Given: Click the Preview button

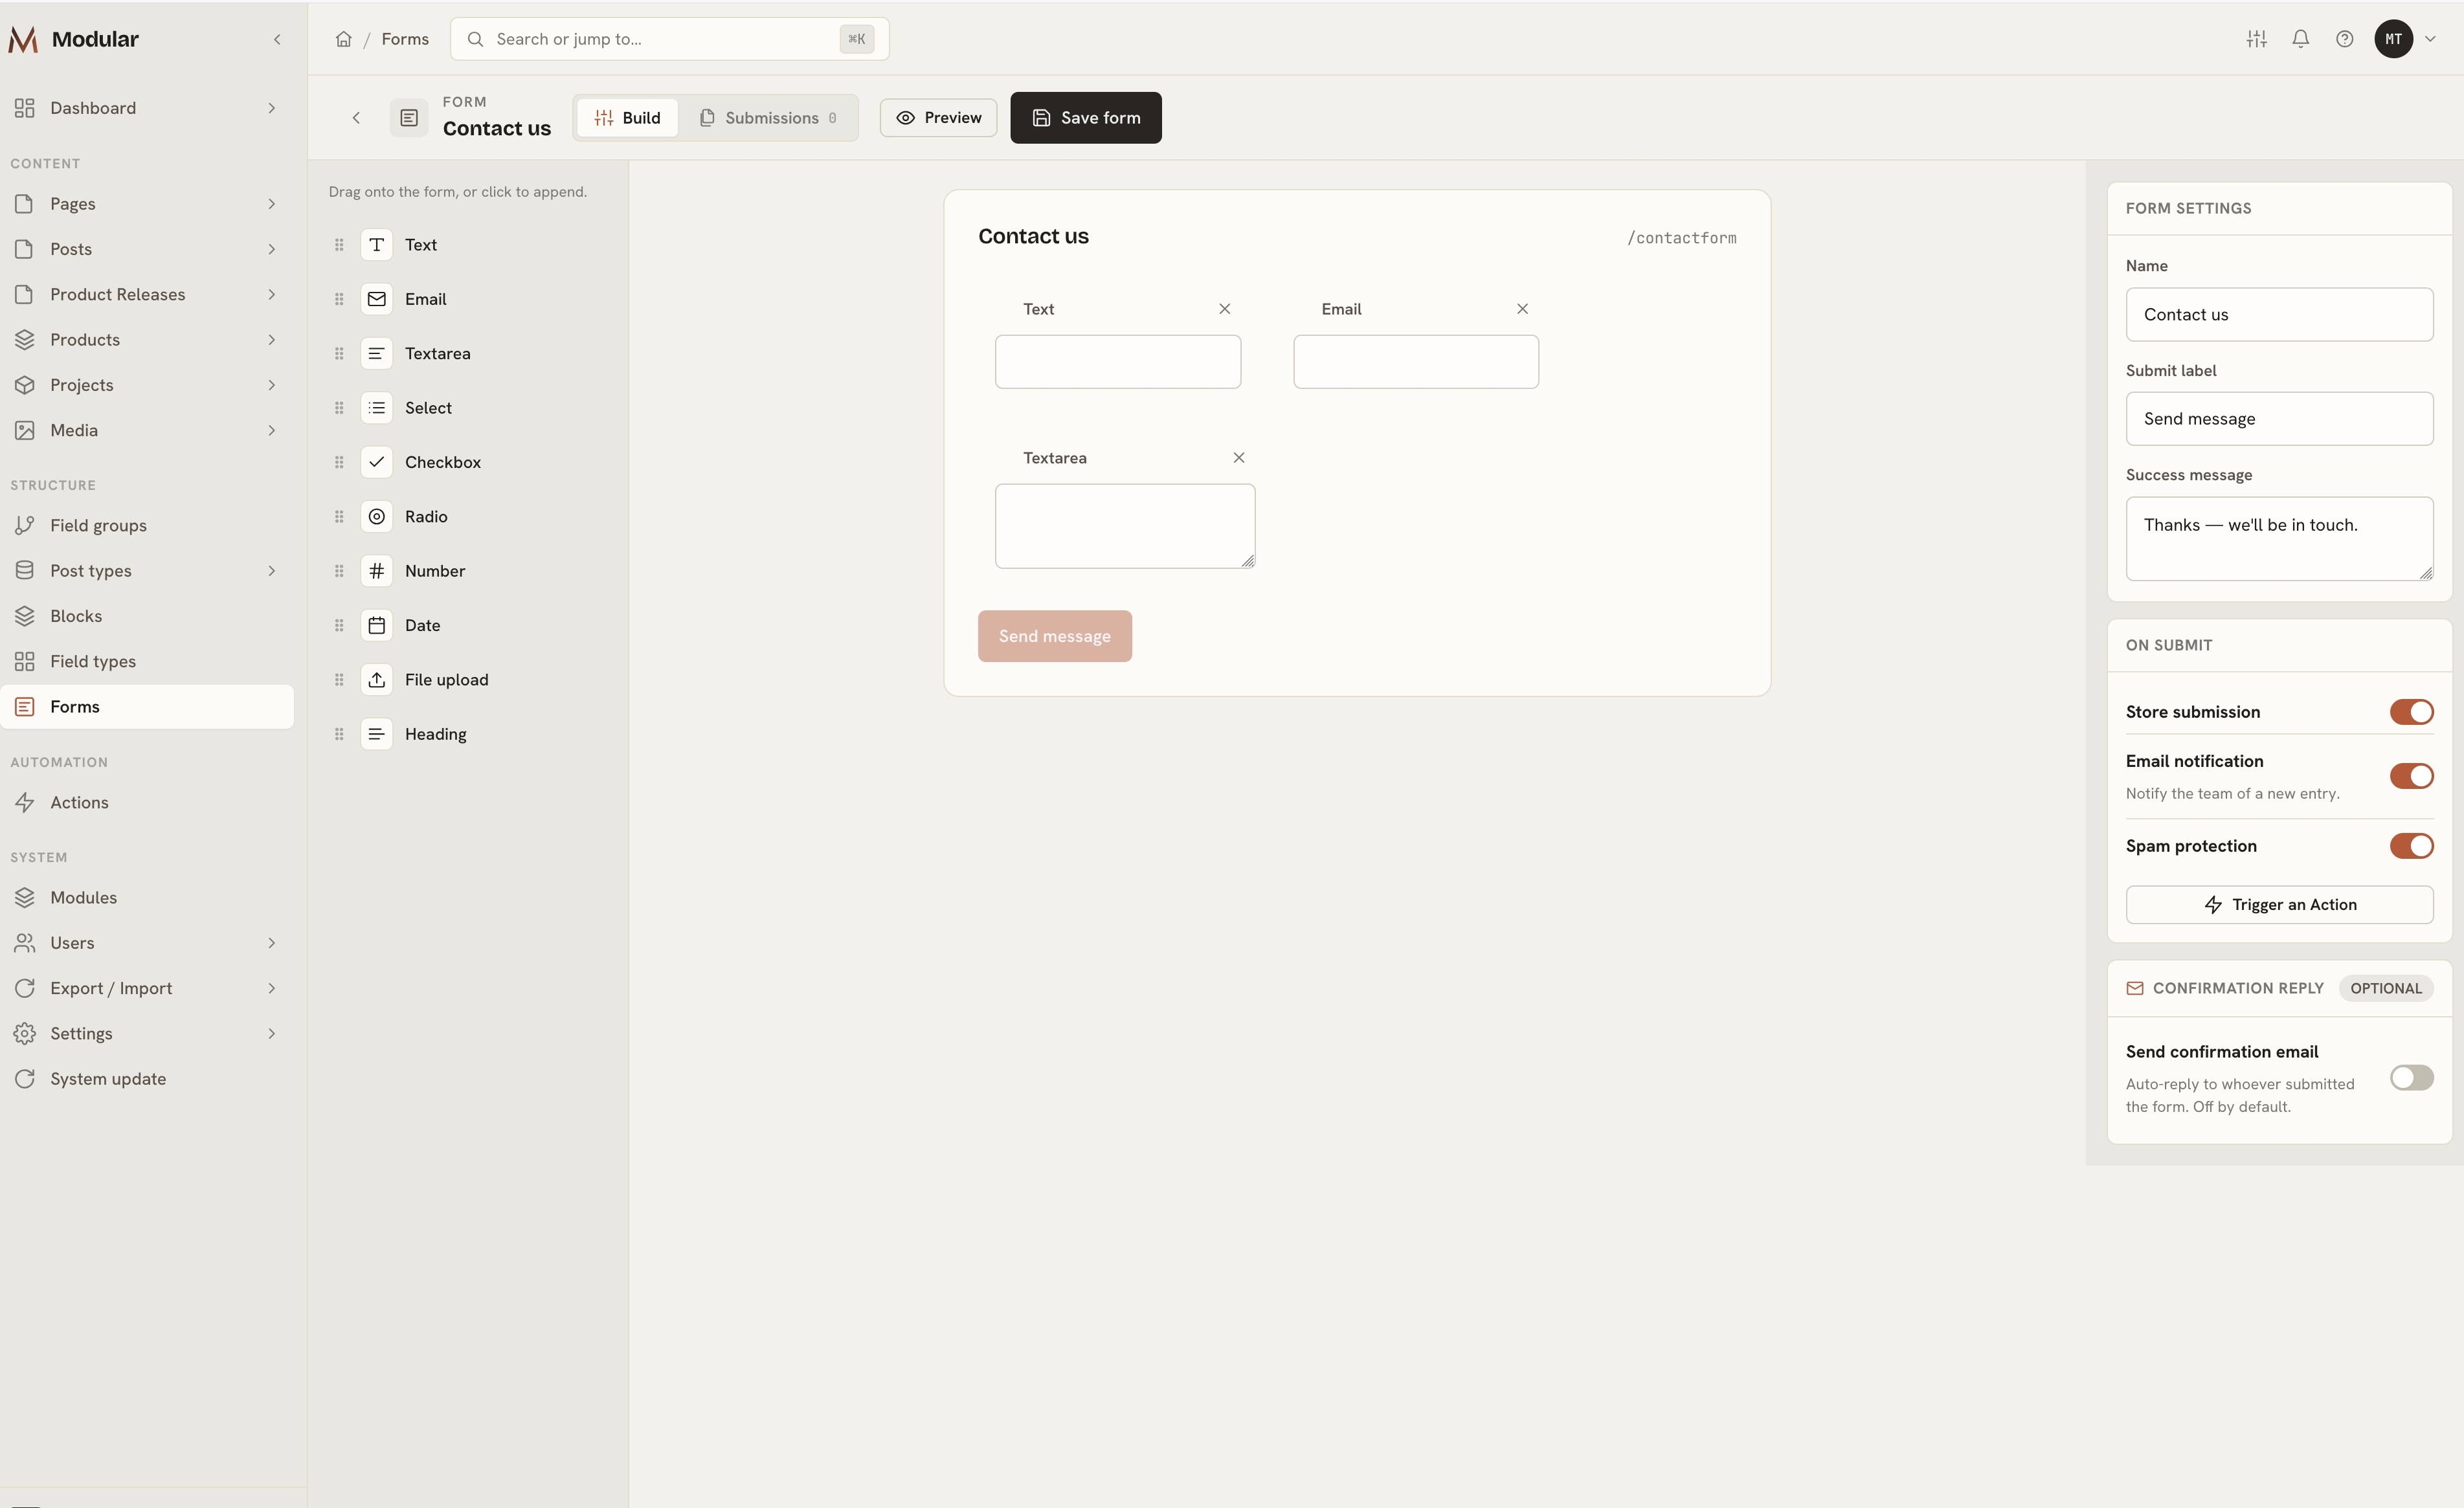Looking at the screenshot, I should [x=938, y=118].
